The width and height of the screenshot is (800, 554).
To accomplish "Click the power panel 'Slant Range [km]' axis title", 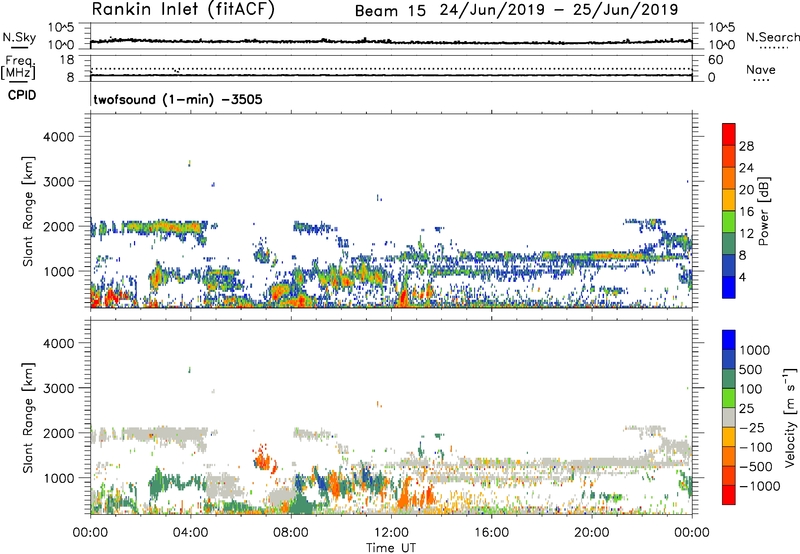I will pos(28,211).
